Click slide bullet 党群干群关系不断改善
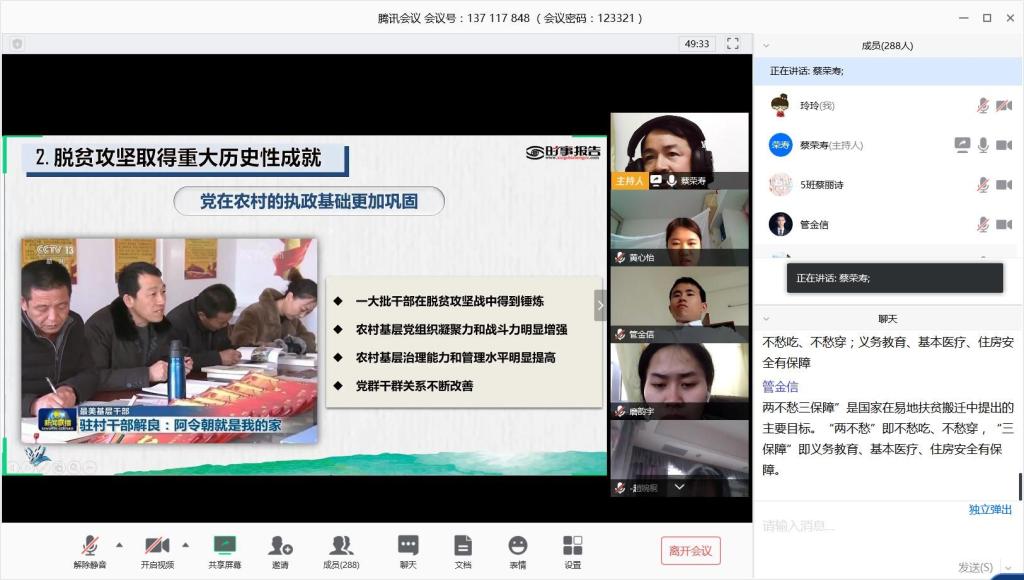This screenshot has height=580, width=1024. click(x=414, y=386)
